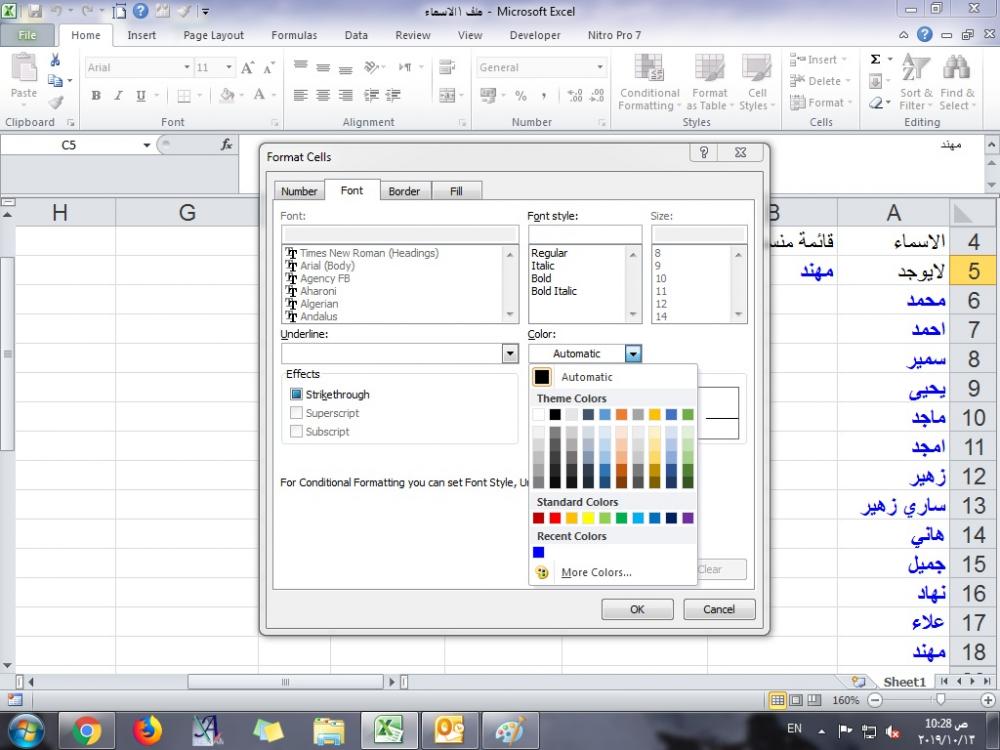Click the zoom in plus button
The height and width of the screenshot is (750, 1000).
[x=988, y=700]
